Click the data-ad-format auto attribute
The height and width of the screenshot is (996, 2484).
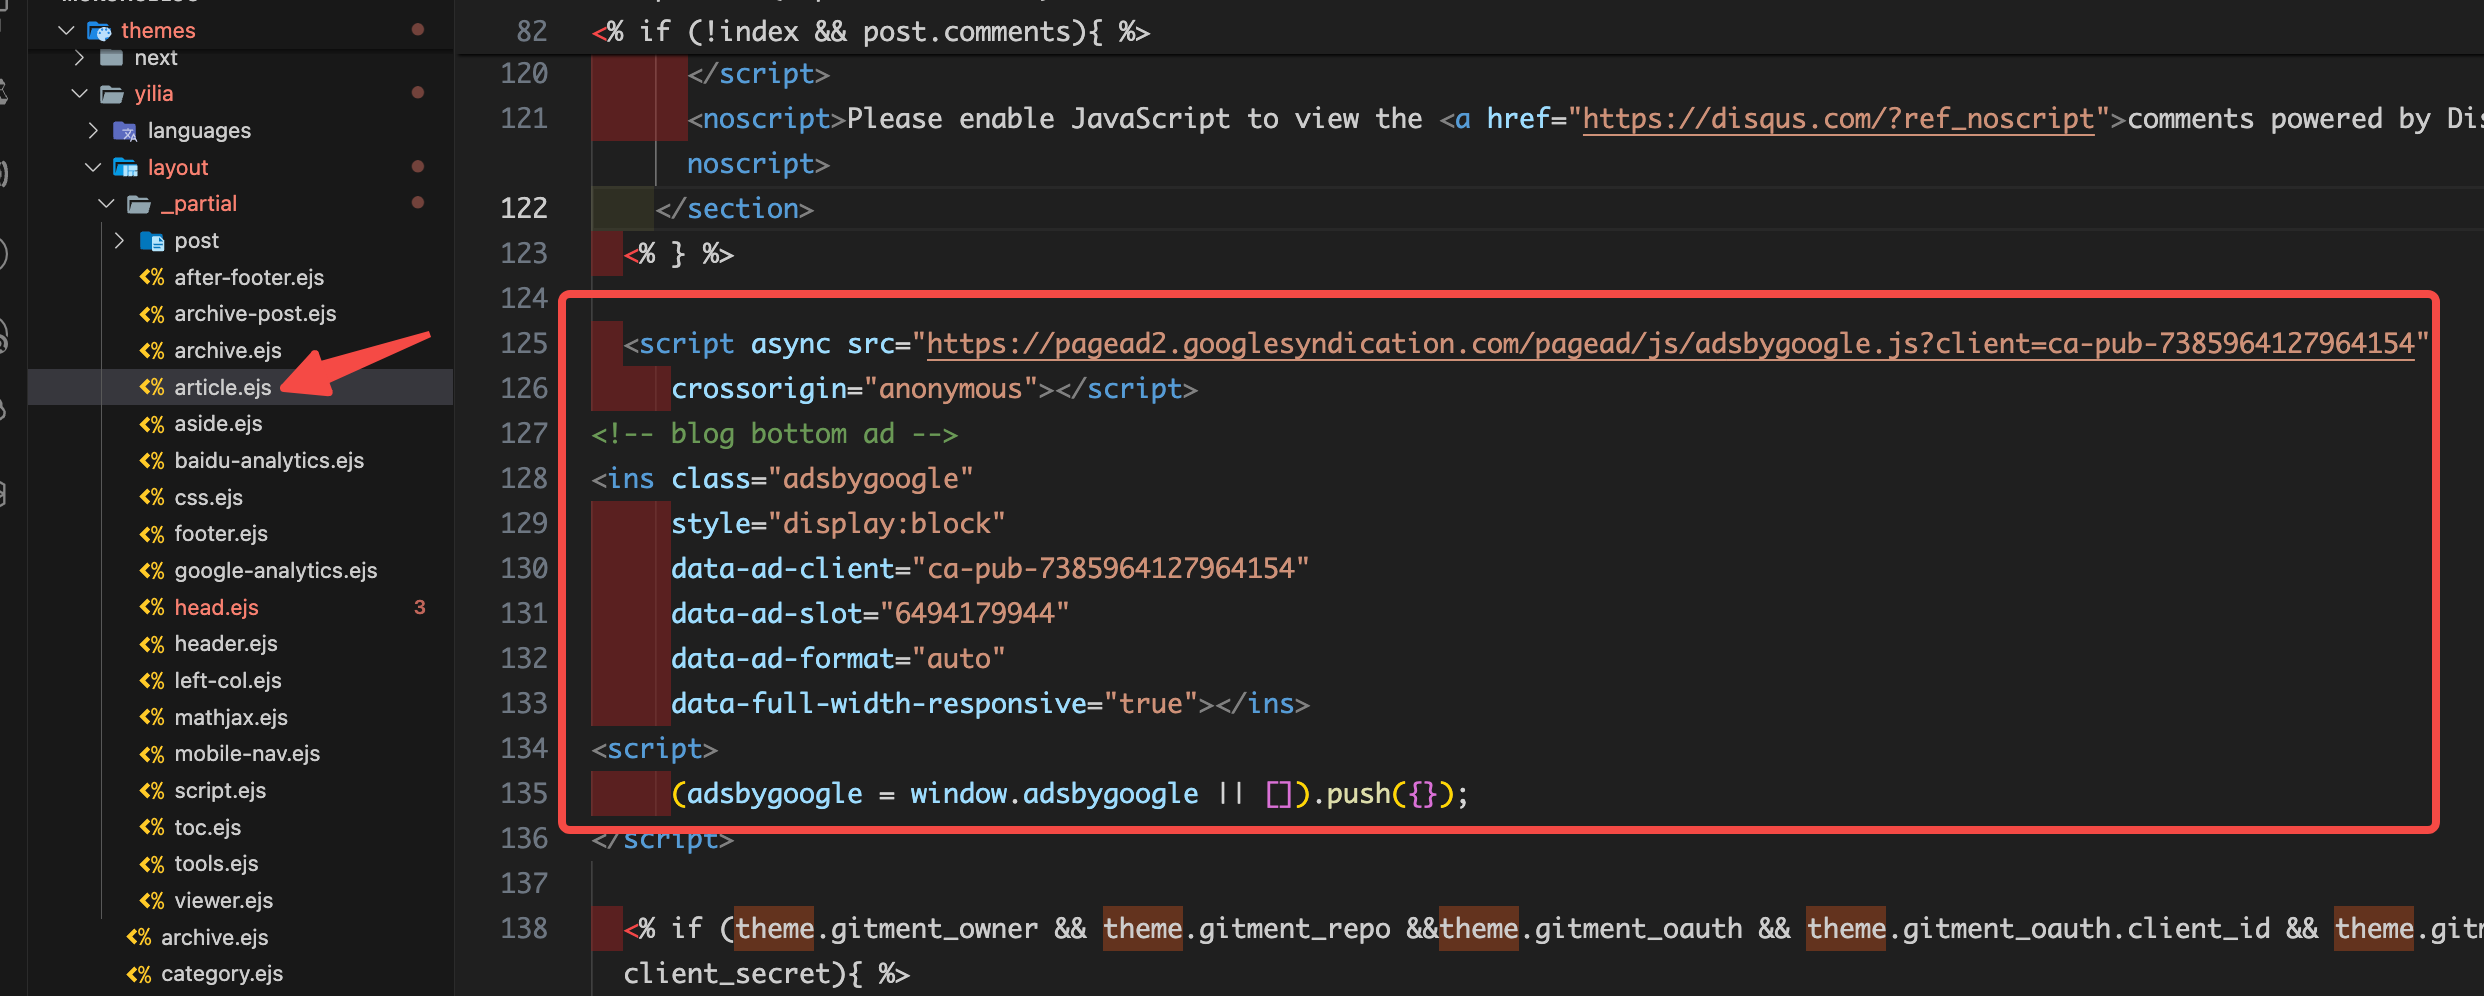tap(838, 659)
